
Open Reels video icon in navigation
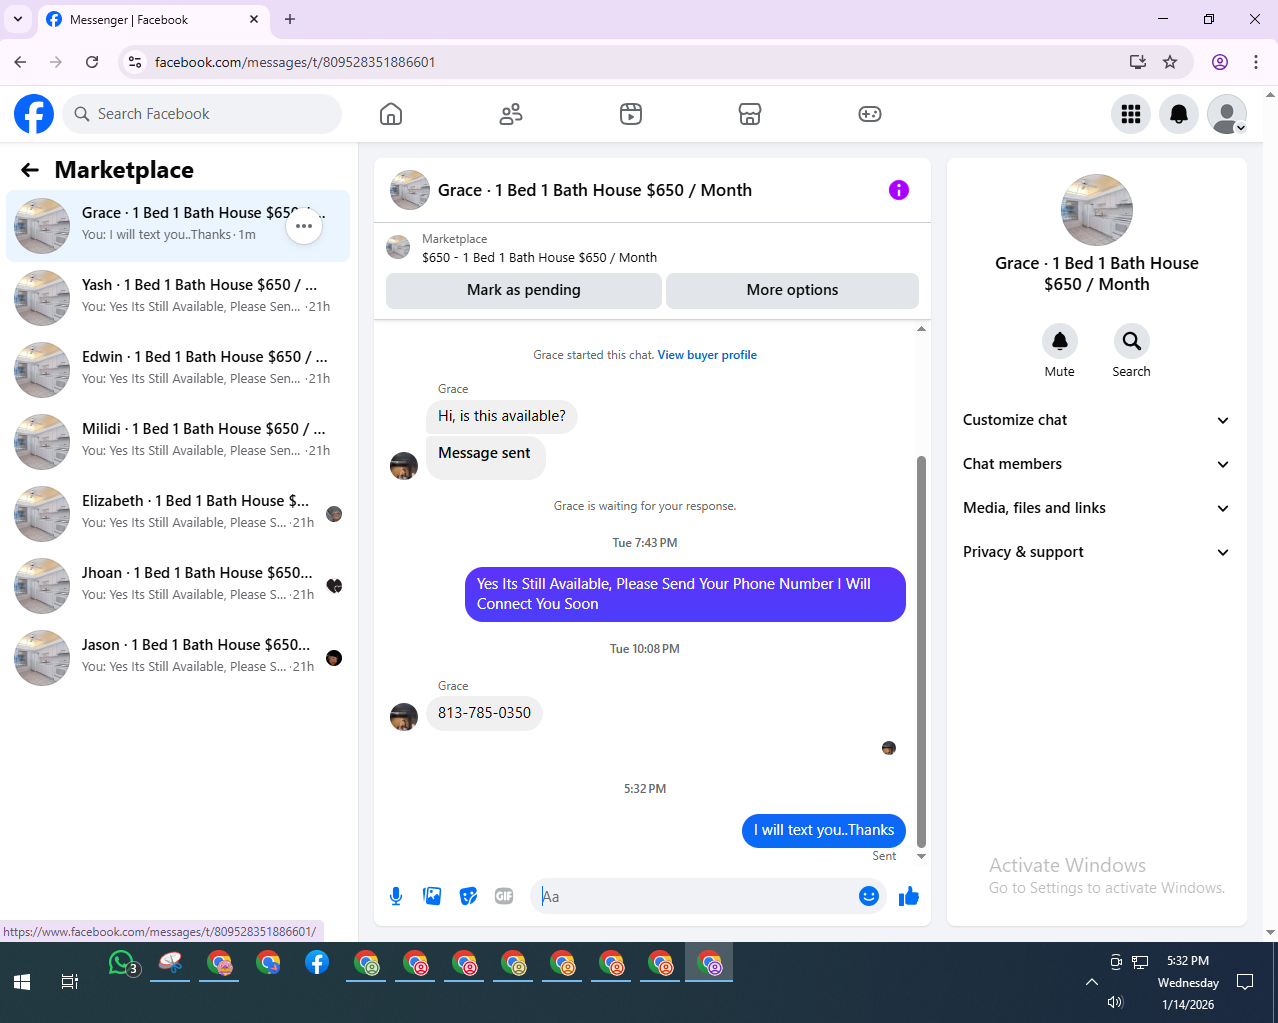(x=631, y=114)
